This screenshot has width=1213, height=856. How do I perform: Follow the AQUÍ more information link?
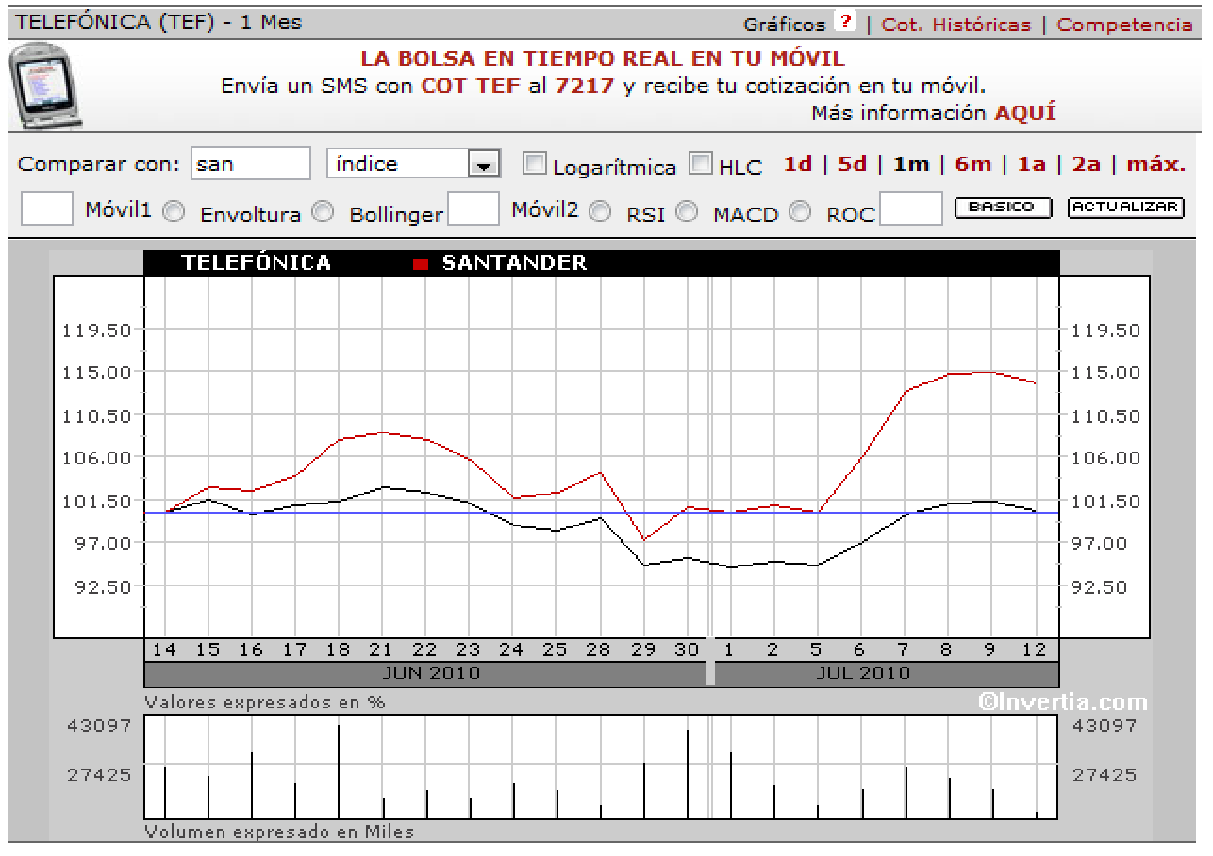(1025, 112)
